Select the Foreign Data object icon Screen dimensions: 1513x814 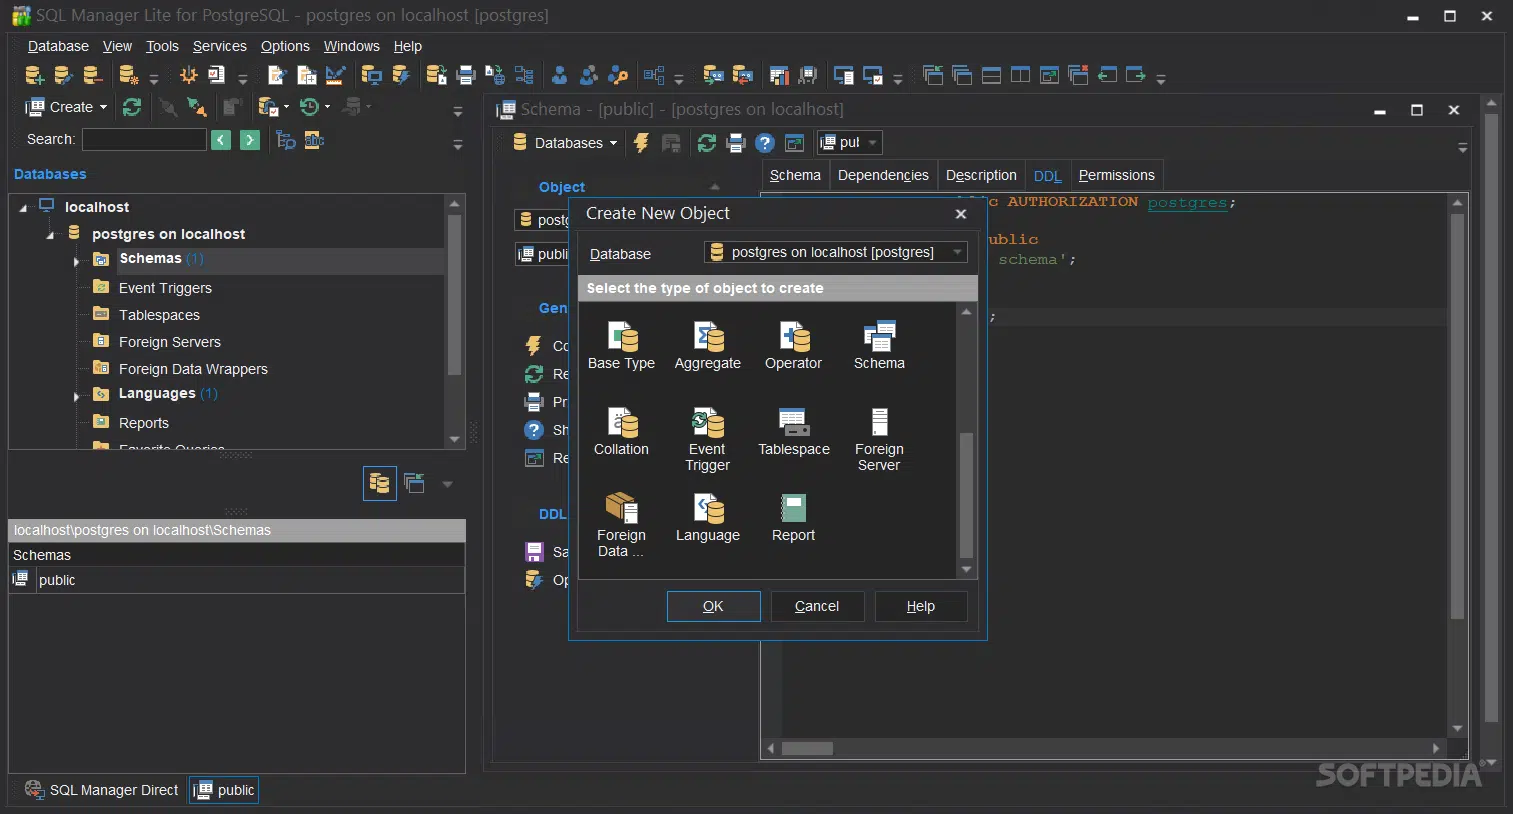[x=621, y=526]
